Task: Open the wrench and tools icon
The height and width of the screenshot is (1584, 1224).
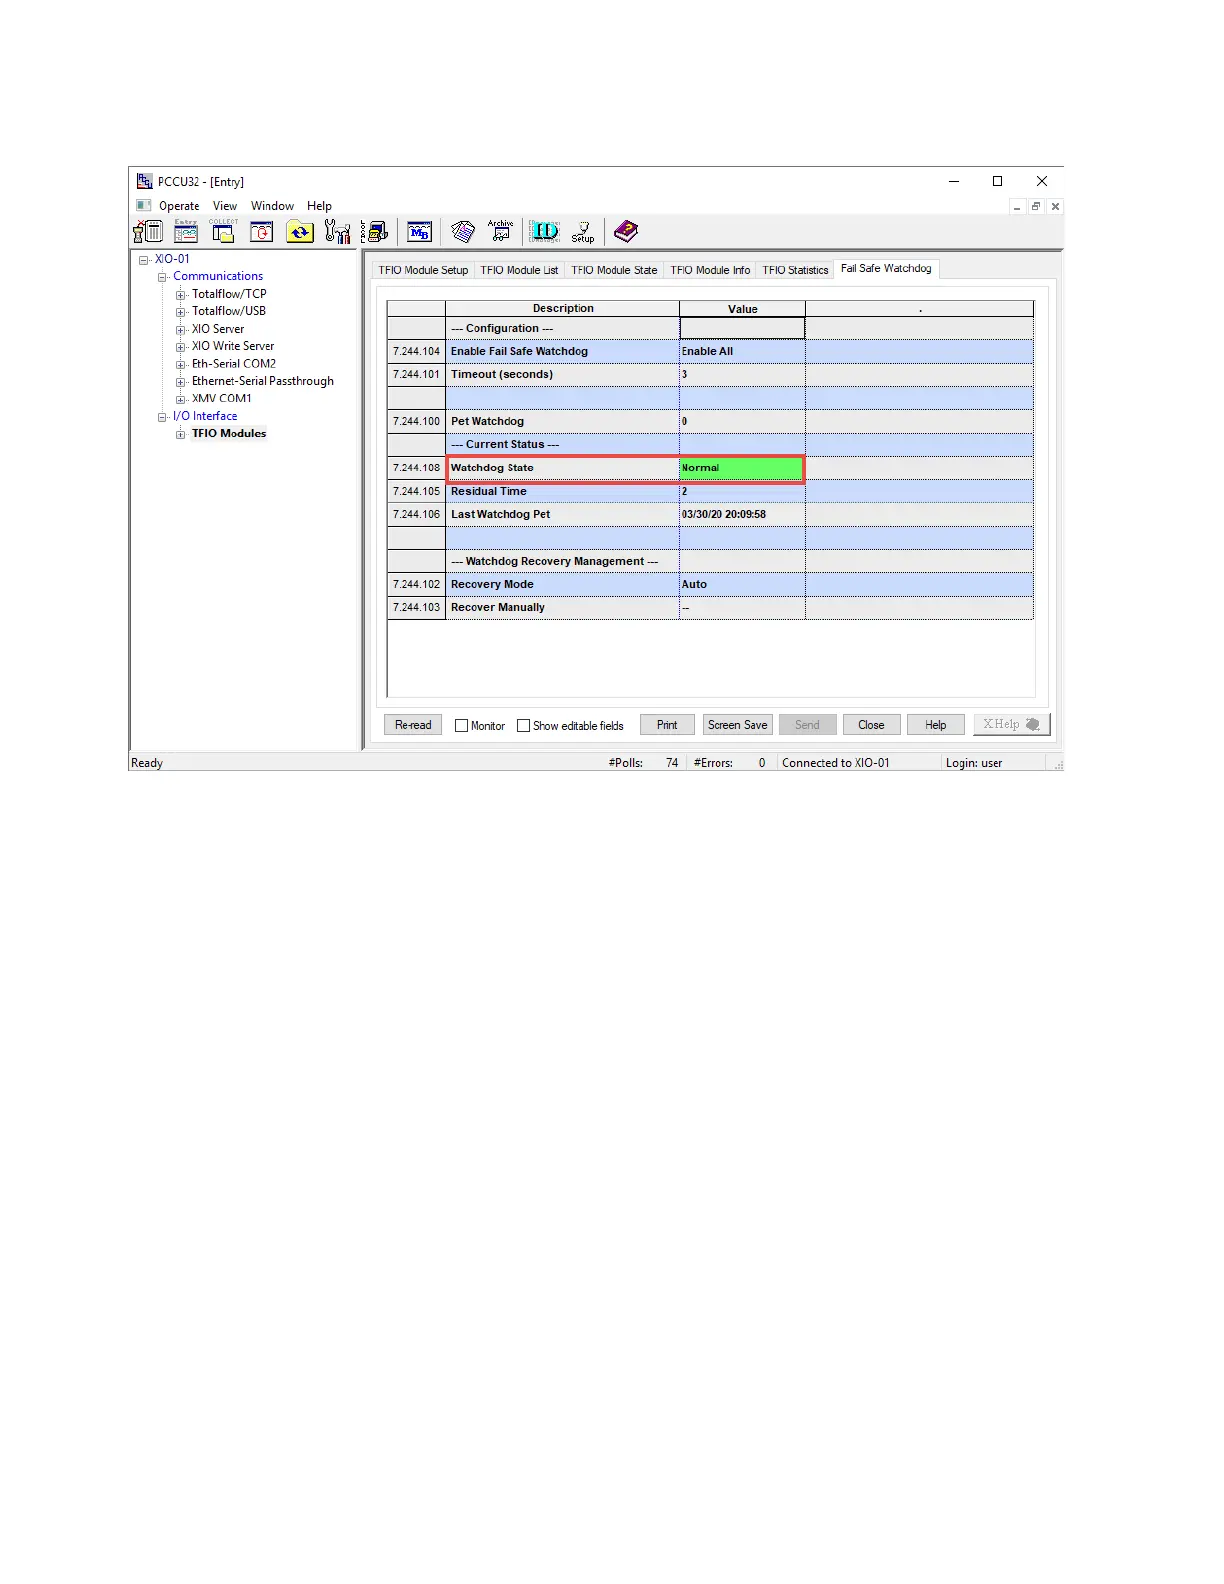Action: (338, 232)
